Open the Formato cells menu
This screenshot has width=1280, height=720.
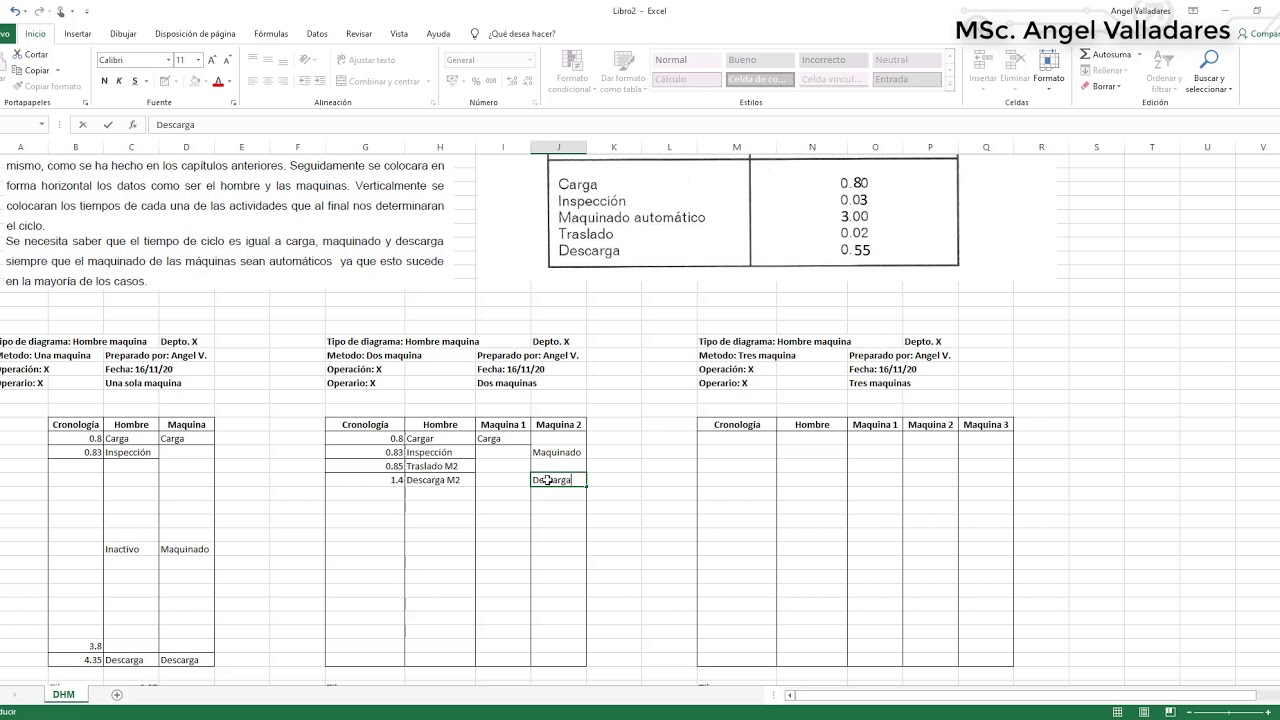[1049, 69]
